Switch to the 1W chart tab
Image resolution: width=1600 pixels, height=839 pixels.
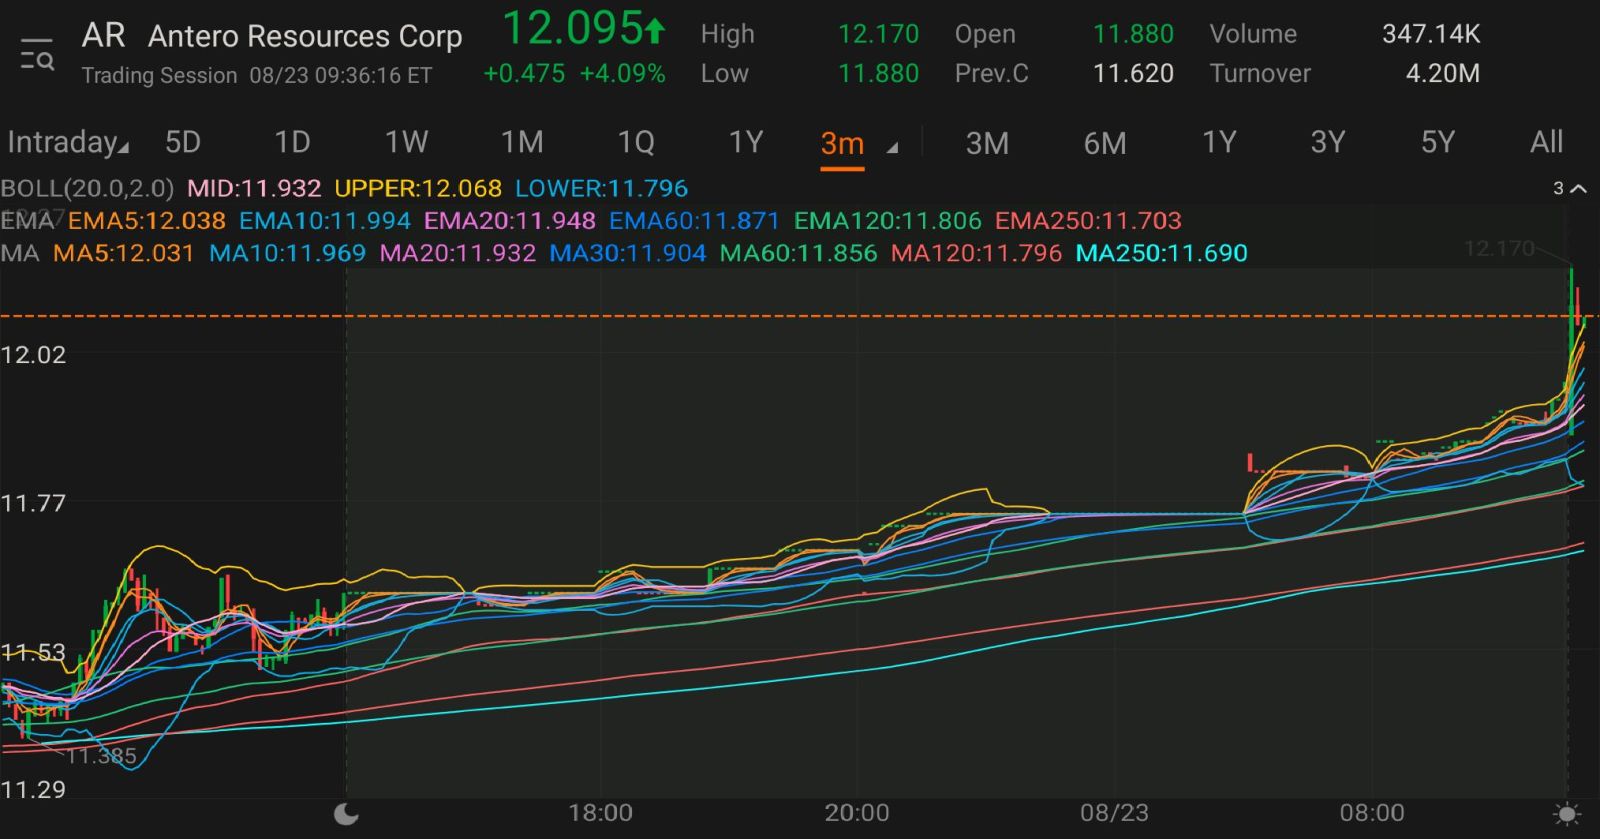406,142
